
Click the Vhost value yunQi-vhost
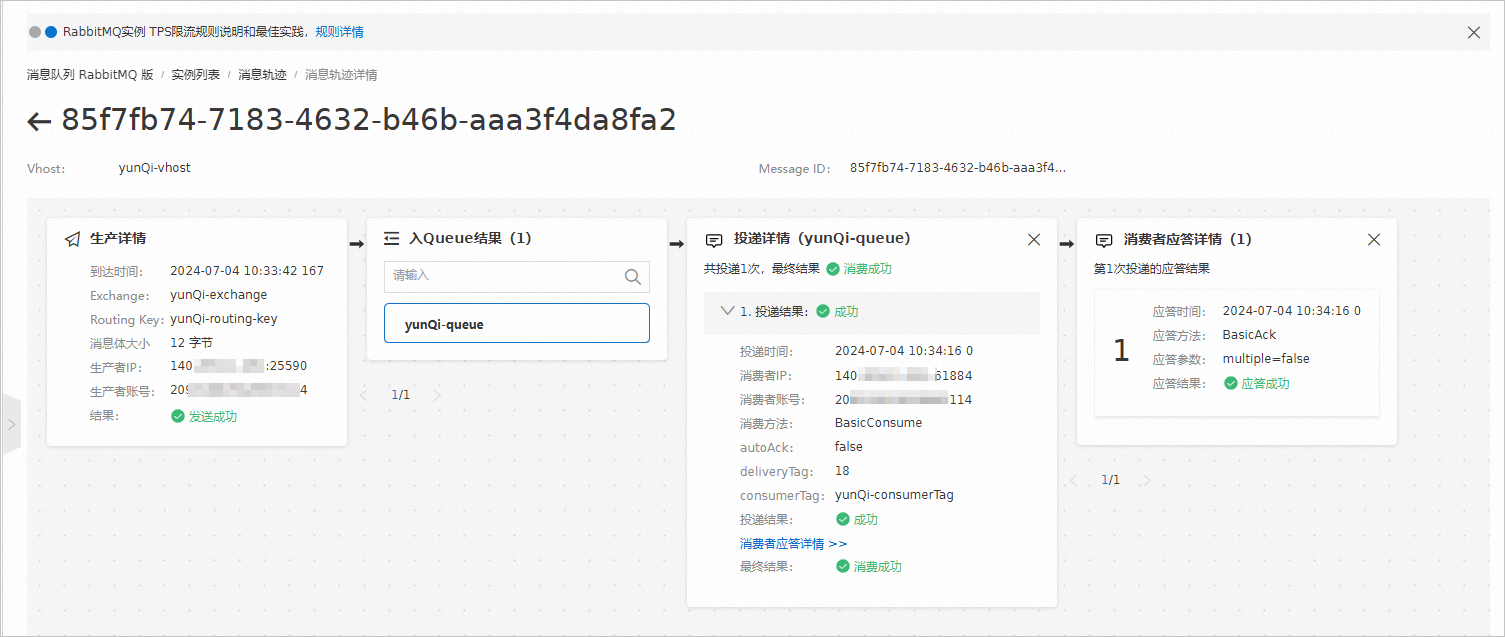(155, 168)
